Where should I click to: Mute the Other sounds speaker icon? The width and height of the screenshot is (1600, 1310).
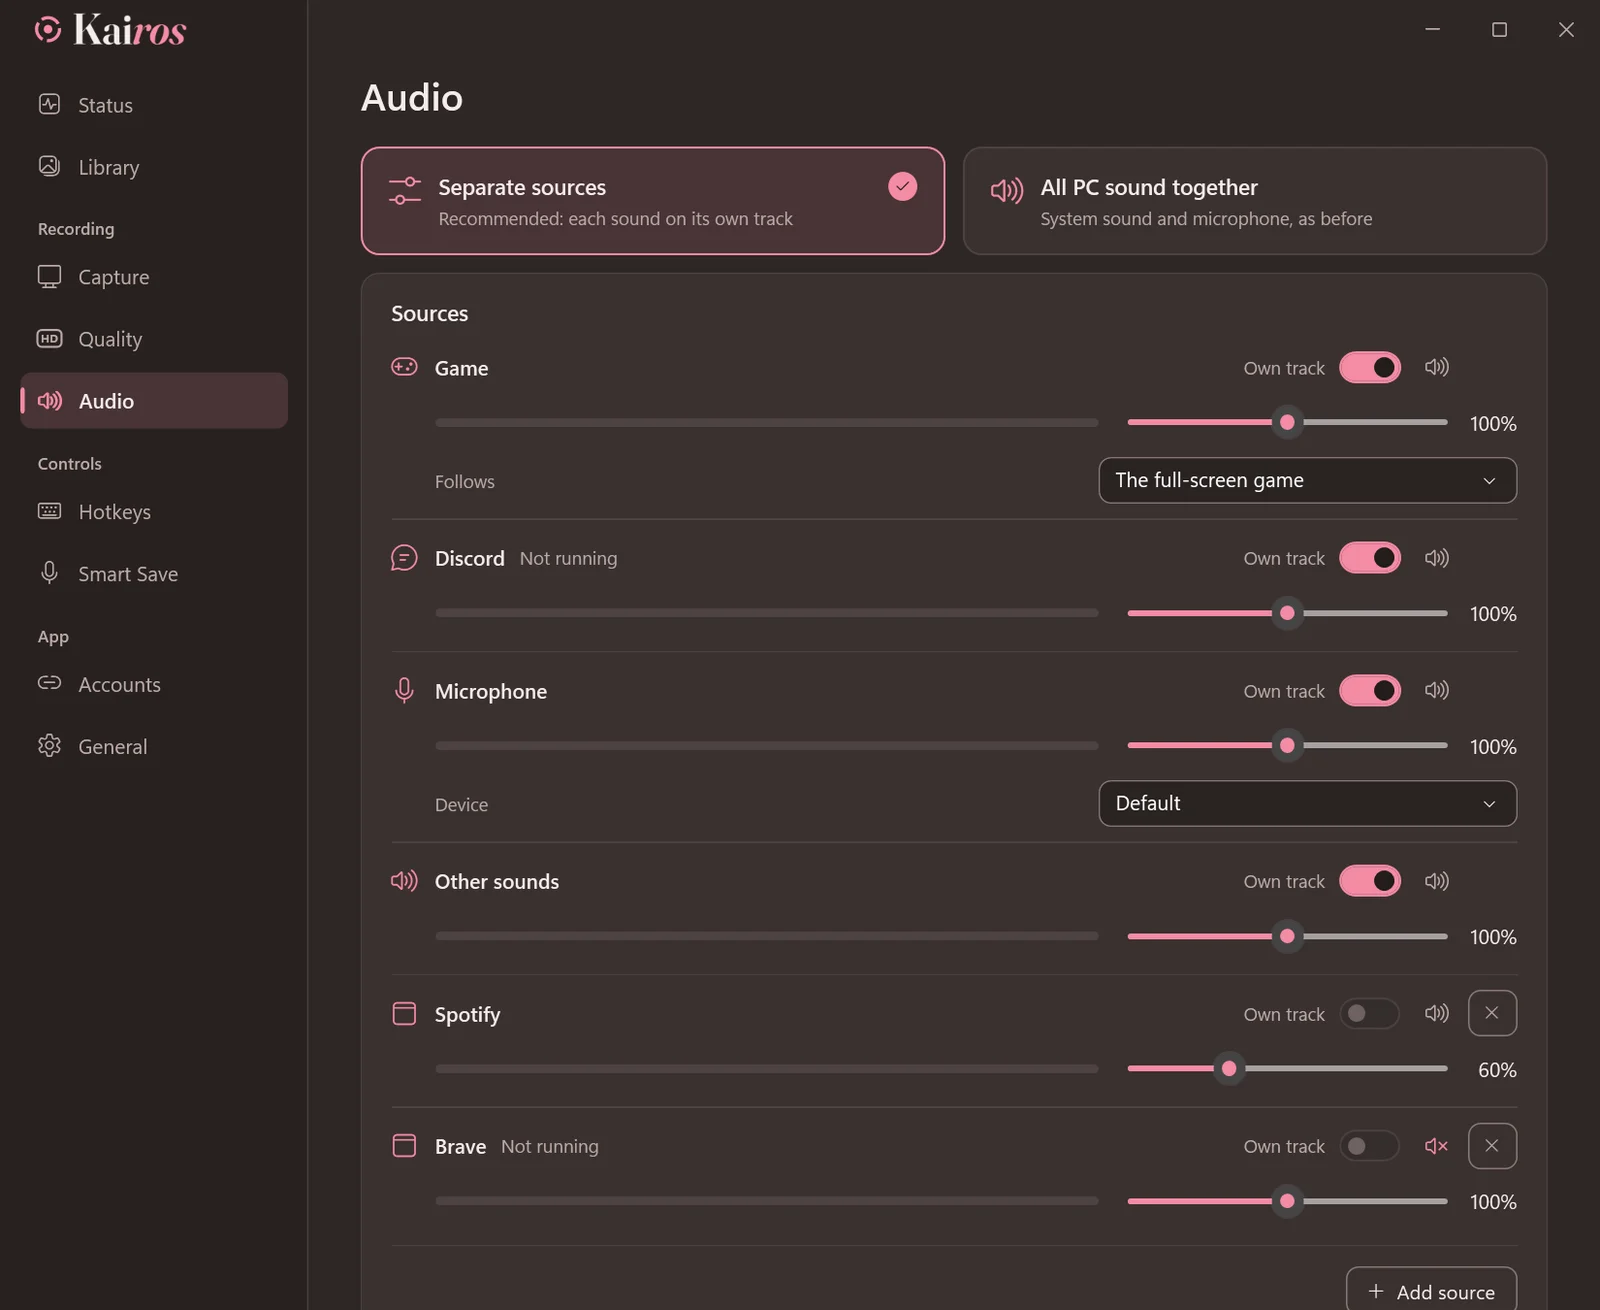click(1437, 881)
